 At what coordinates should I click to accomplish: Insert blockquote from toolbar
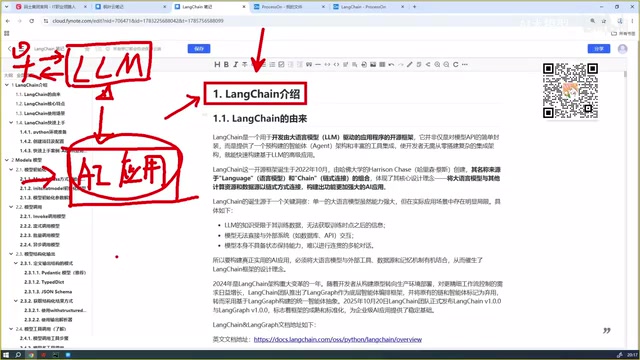pos(309,64)
